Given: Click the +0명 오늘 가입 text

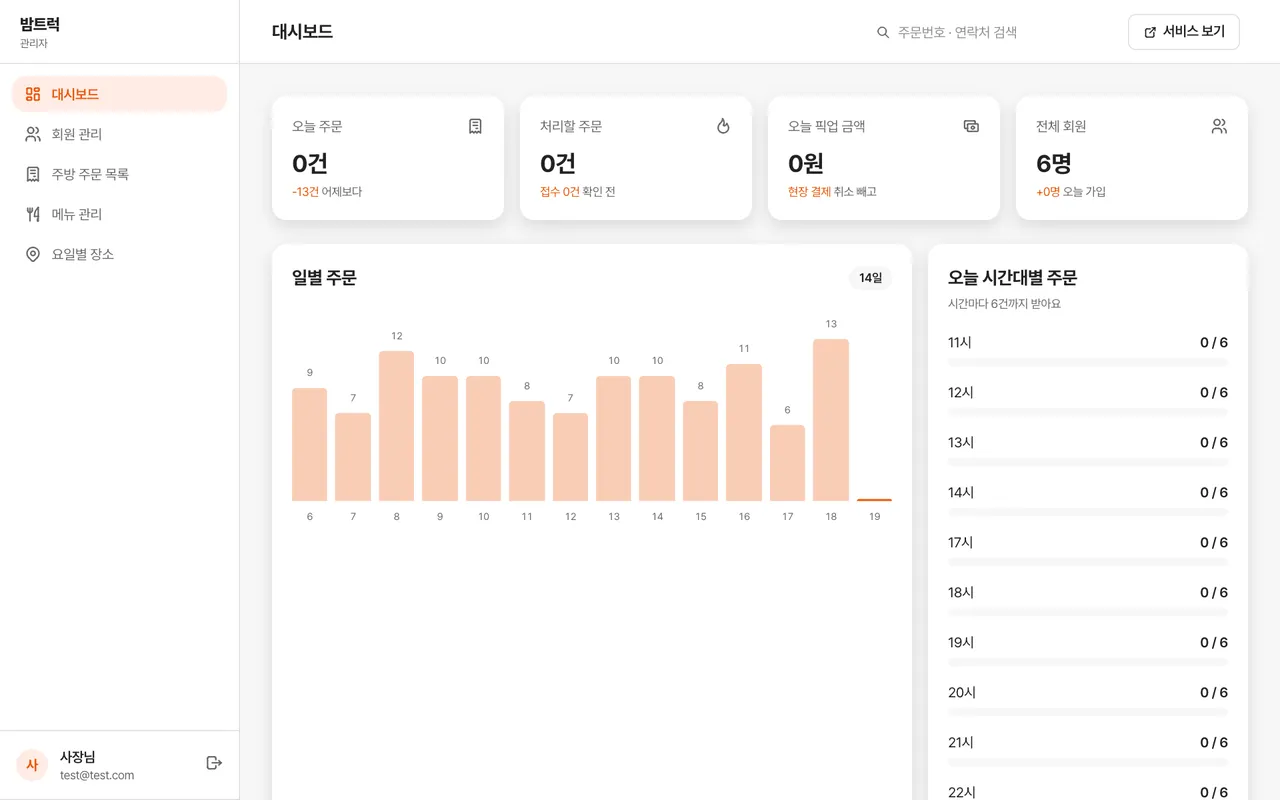Looking at the screenshot, I should pos(1071,192).
